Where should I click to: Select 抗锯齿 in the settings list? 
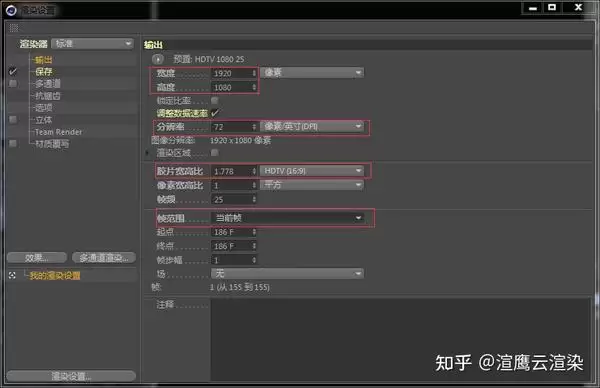point(48,96)
